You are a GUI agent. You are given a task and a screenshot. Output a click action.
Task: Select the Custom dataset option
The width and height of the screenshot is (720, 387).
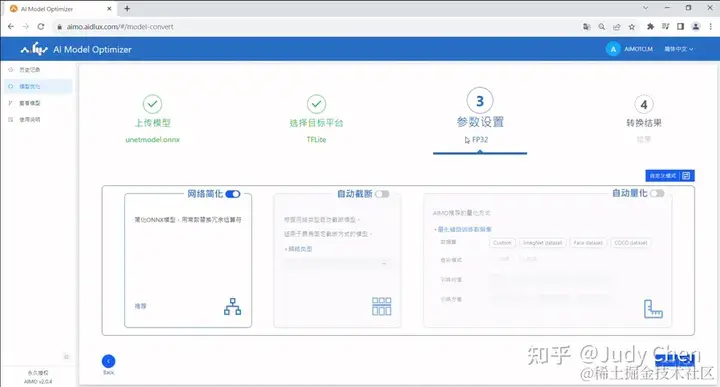(502, 243)
